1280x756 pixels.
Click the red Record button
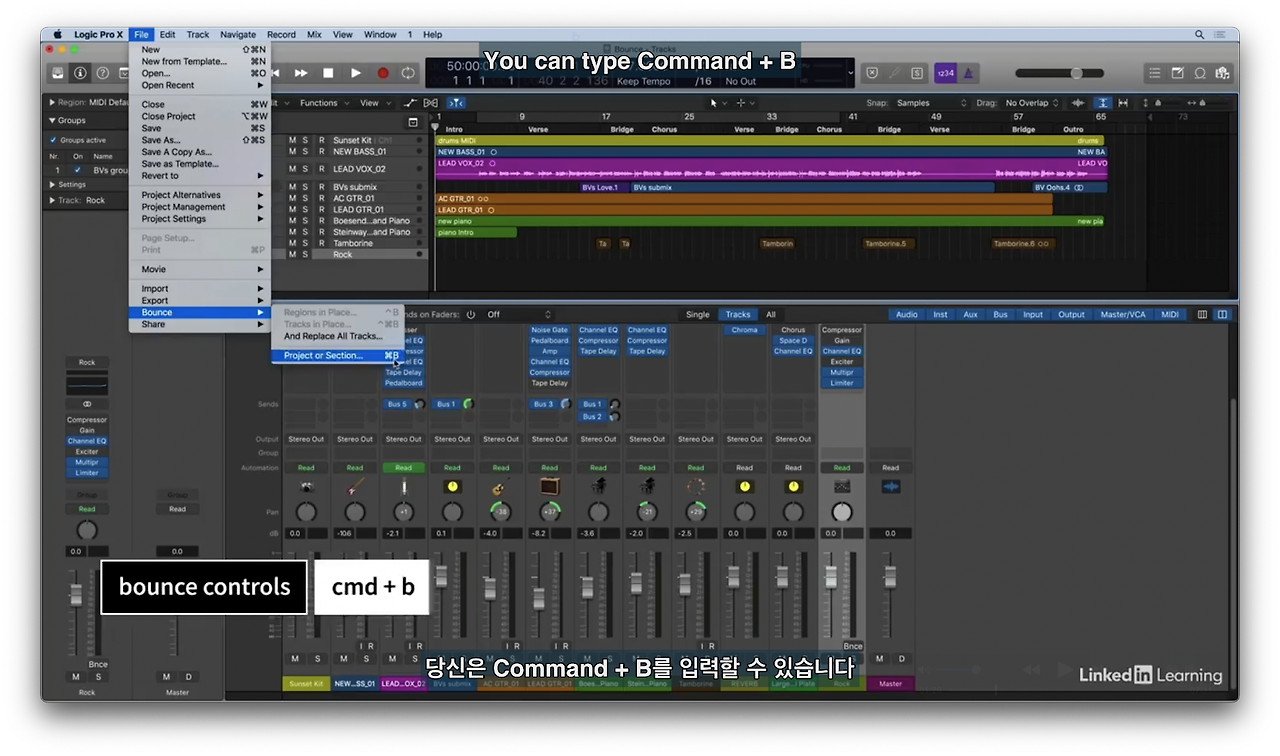point(382,73)
